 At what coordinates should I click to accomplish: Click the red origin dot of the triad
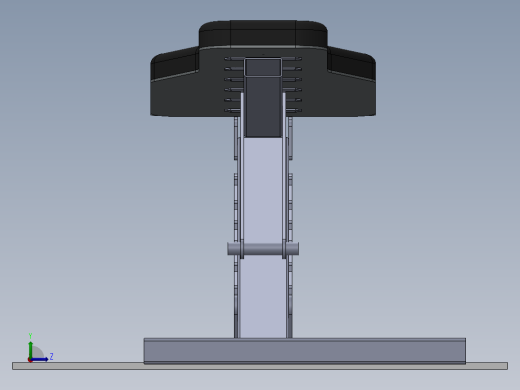point(30,360)
